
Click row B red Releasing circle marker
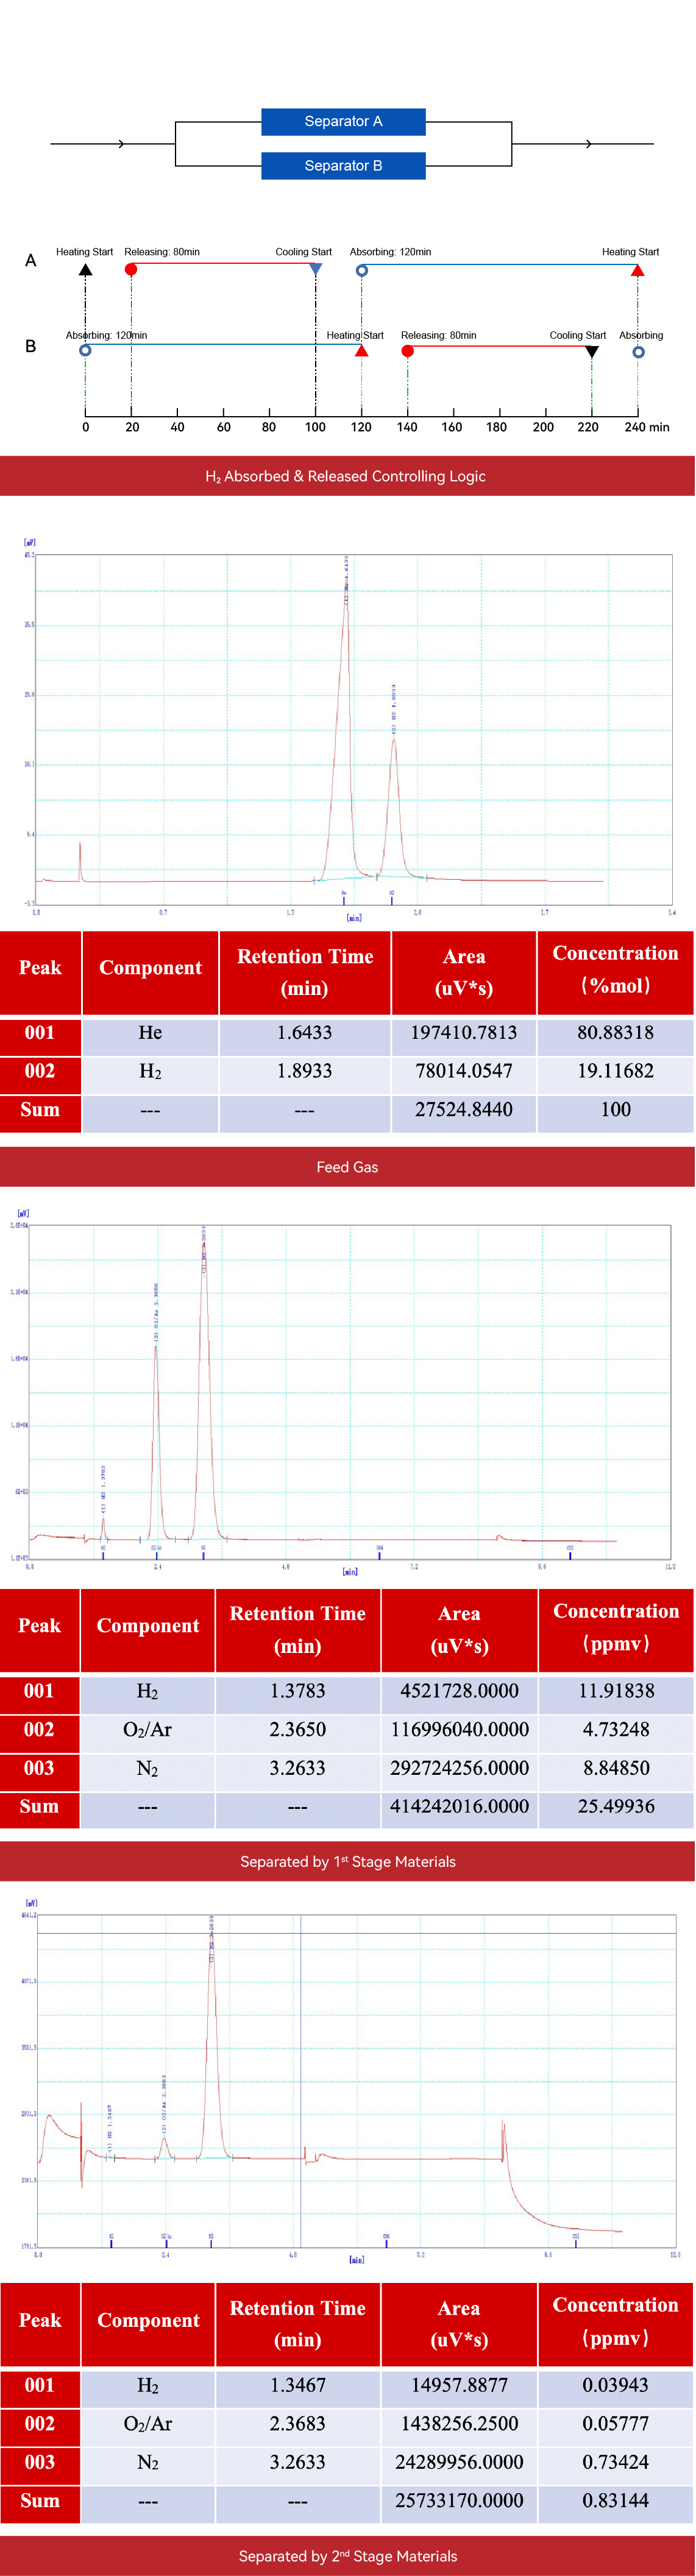pos(407,352)
